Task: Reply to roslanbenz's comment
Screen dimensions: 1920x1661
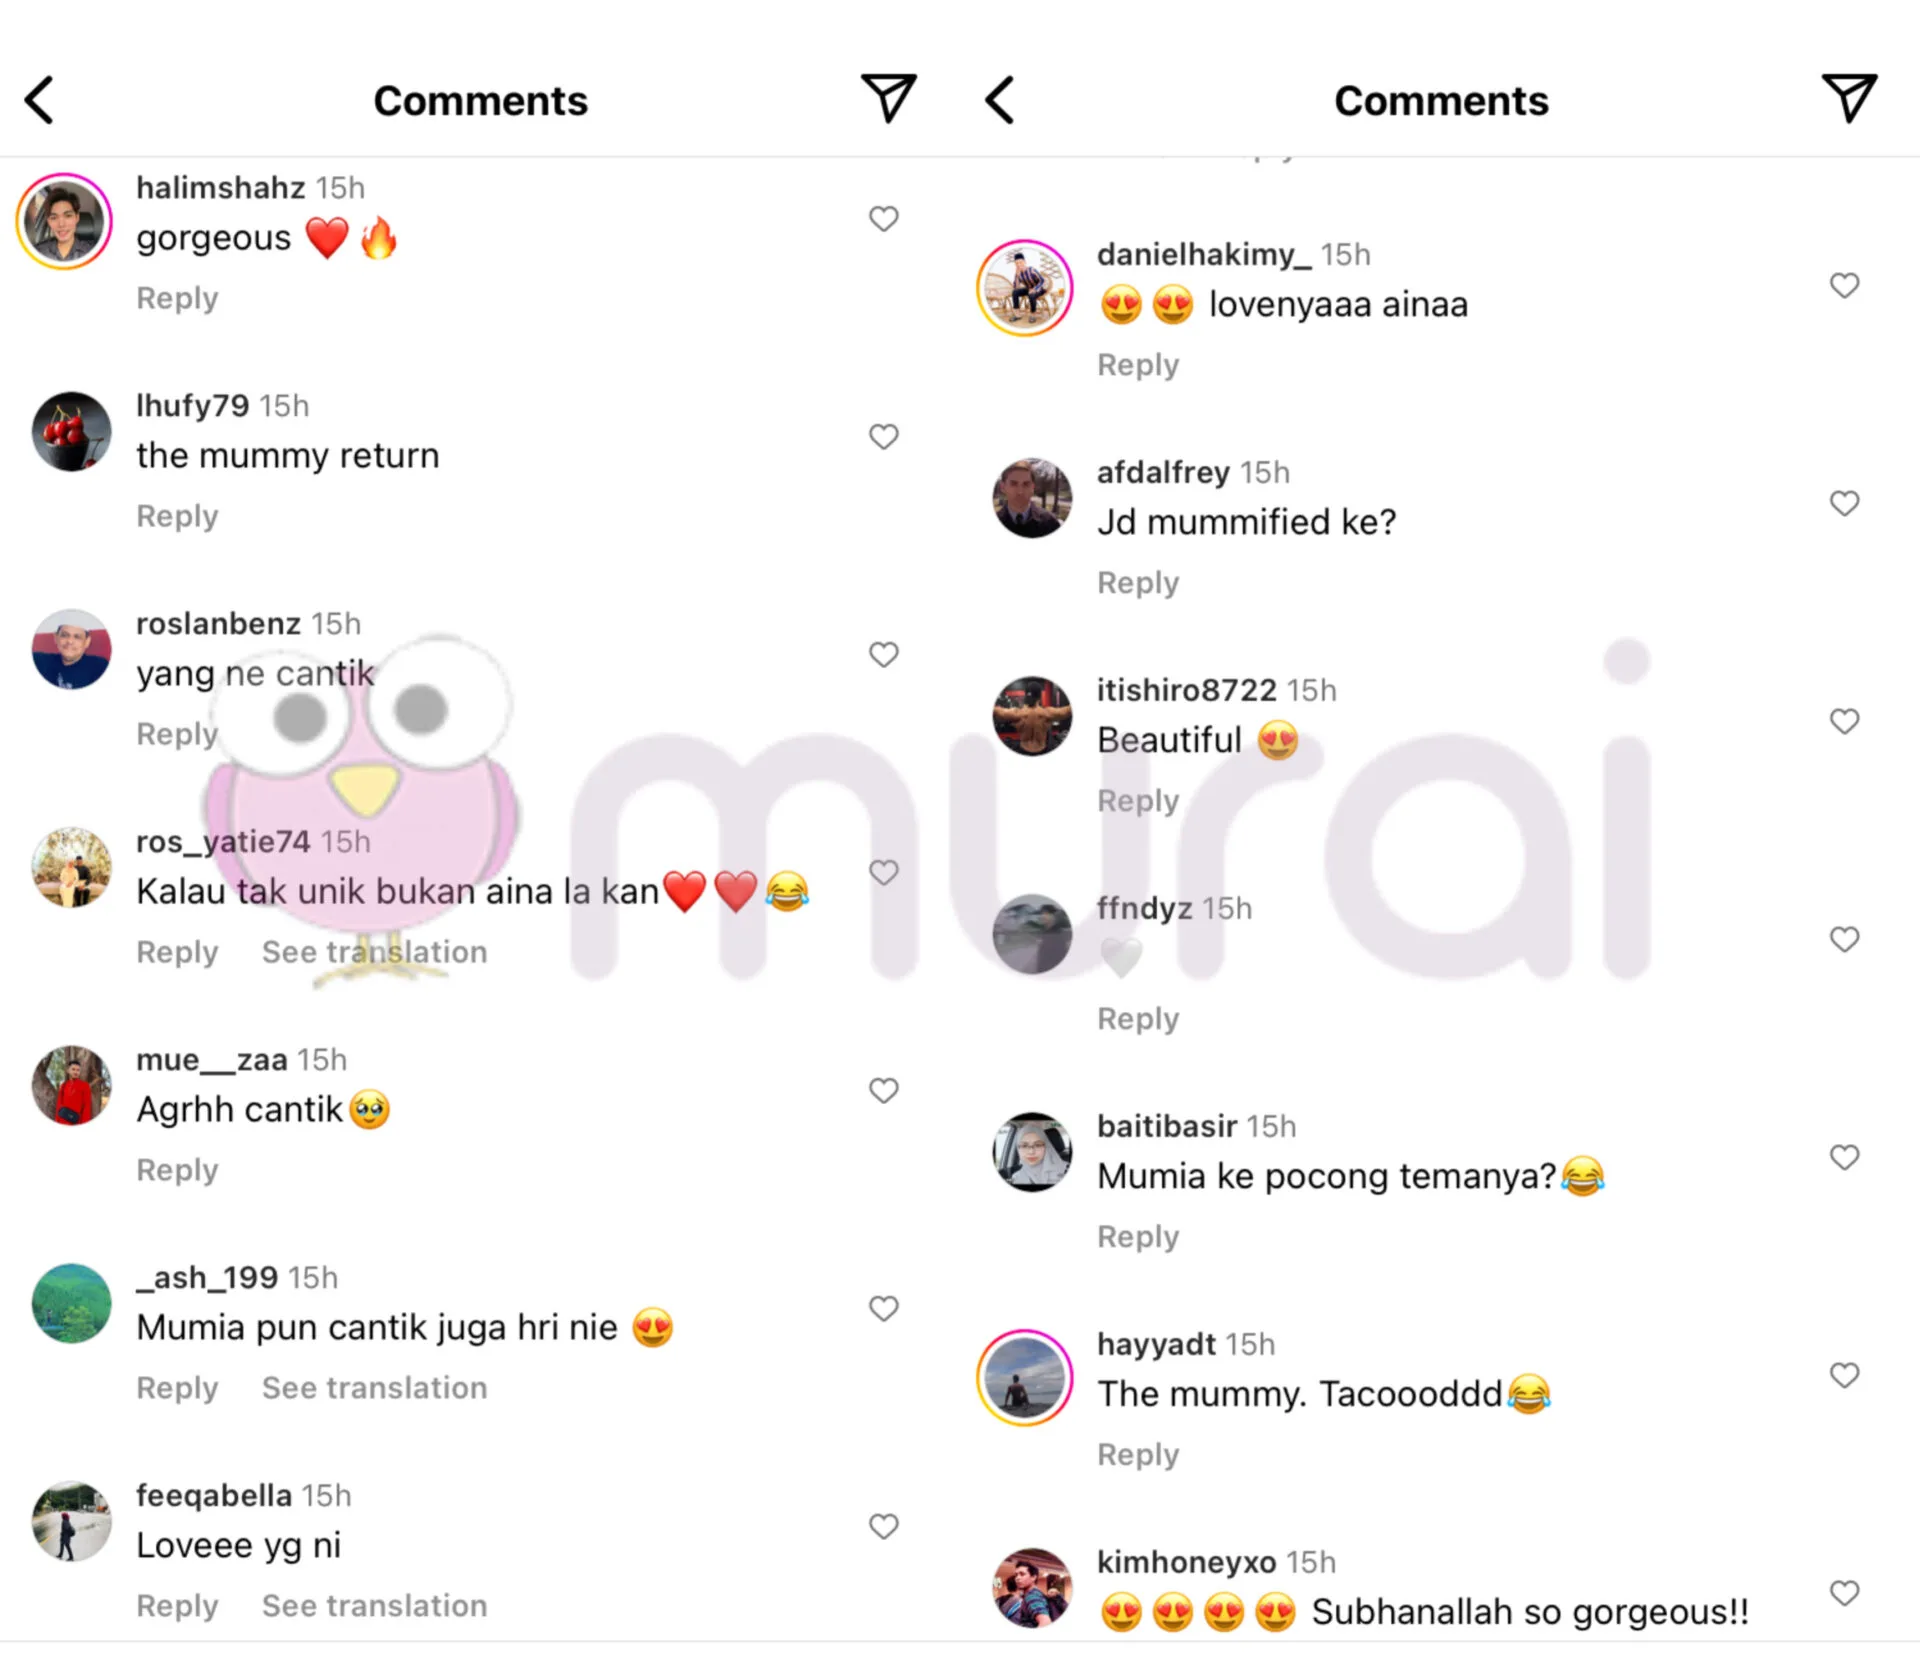Action: [x=177, y=733]
